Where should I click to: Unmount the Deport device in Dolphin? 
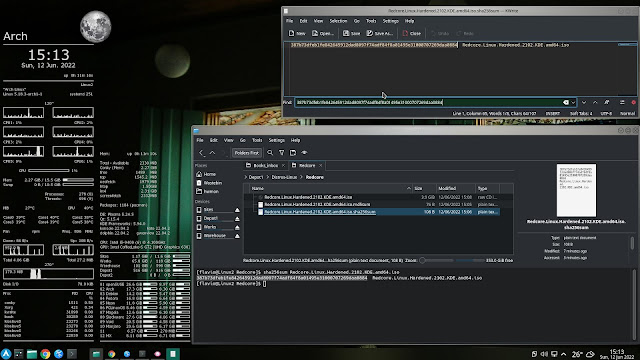coord(237,219)
